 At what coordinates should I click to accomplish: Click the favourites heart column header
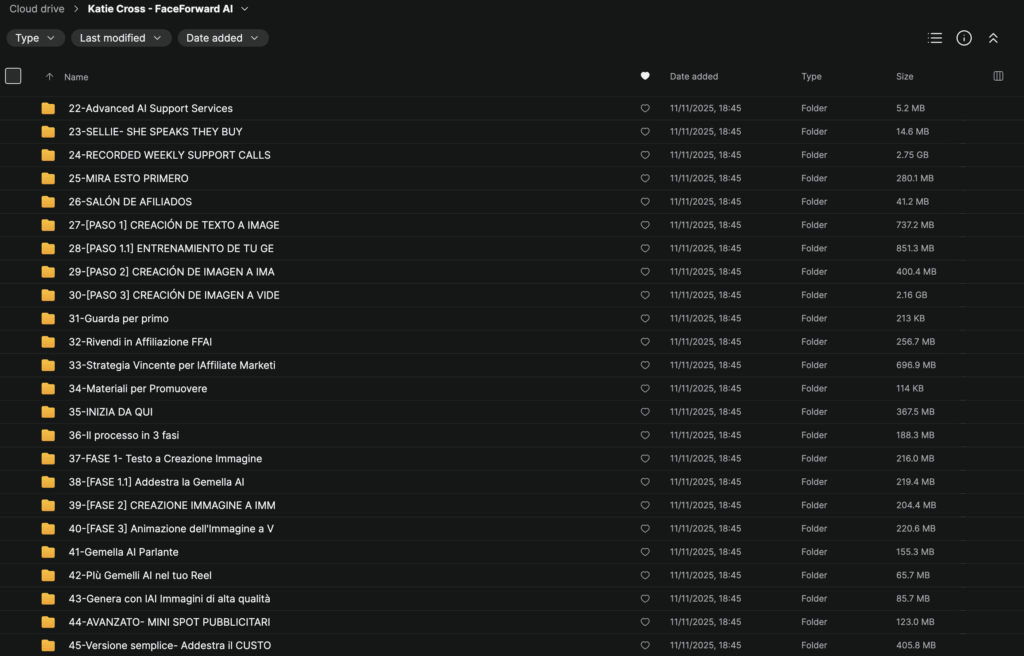pyautogui.click(x=645, y=76)
